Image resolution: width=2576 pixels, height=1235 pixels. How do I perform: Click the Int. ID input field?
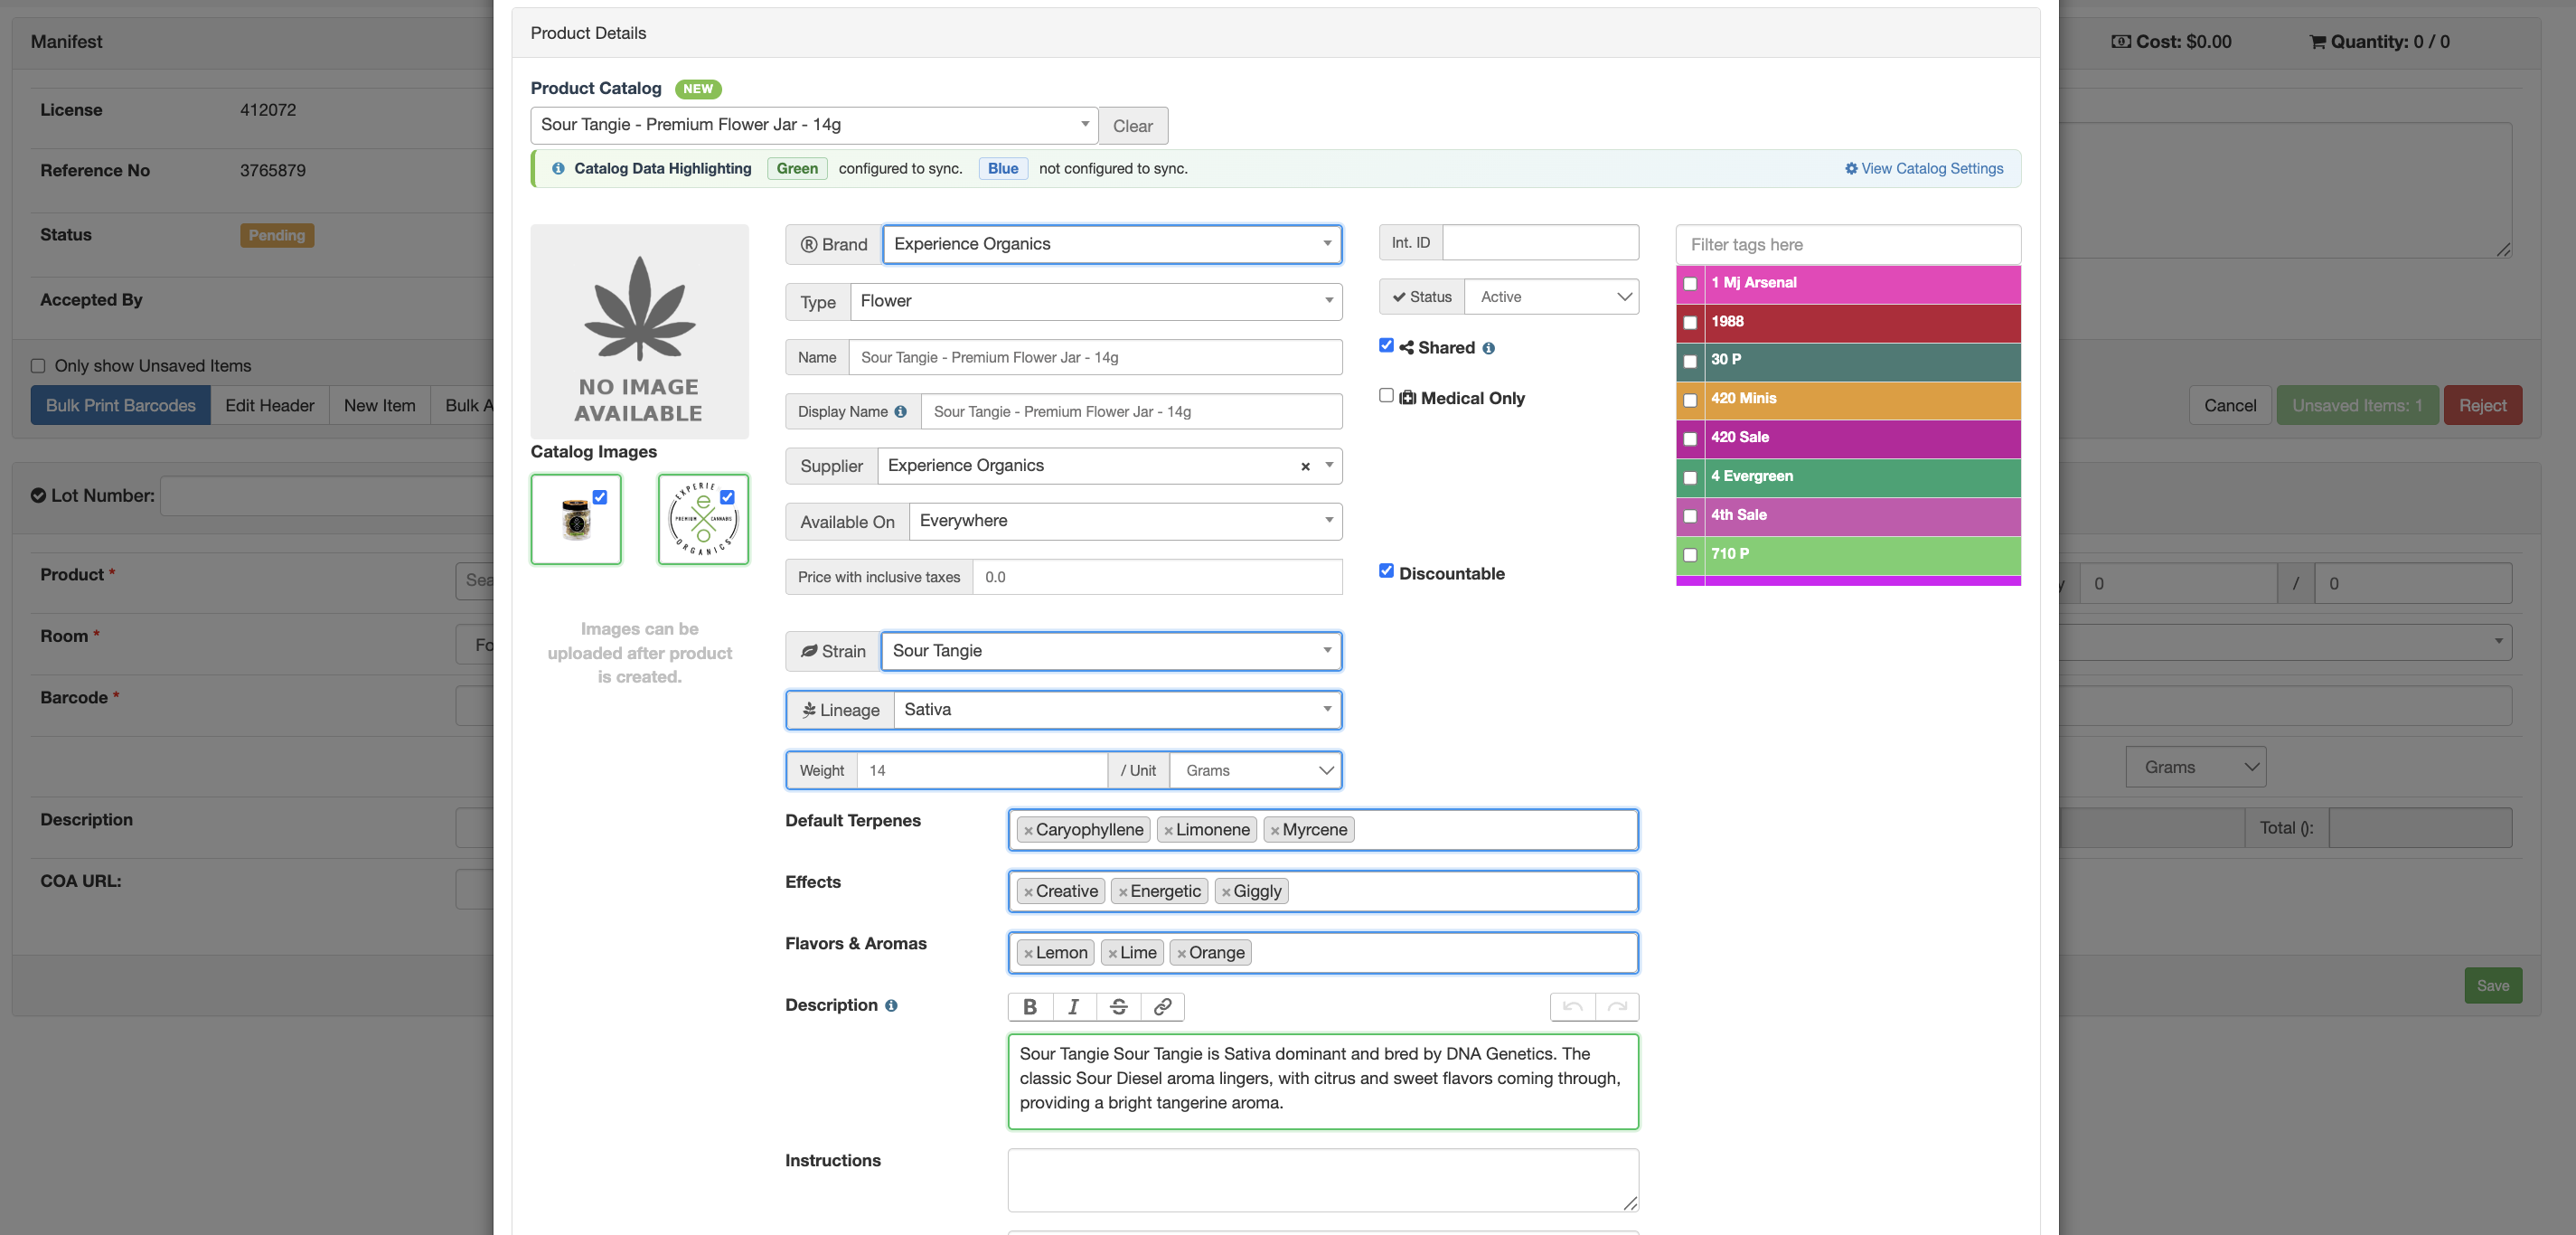[1540, 242]
